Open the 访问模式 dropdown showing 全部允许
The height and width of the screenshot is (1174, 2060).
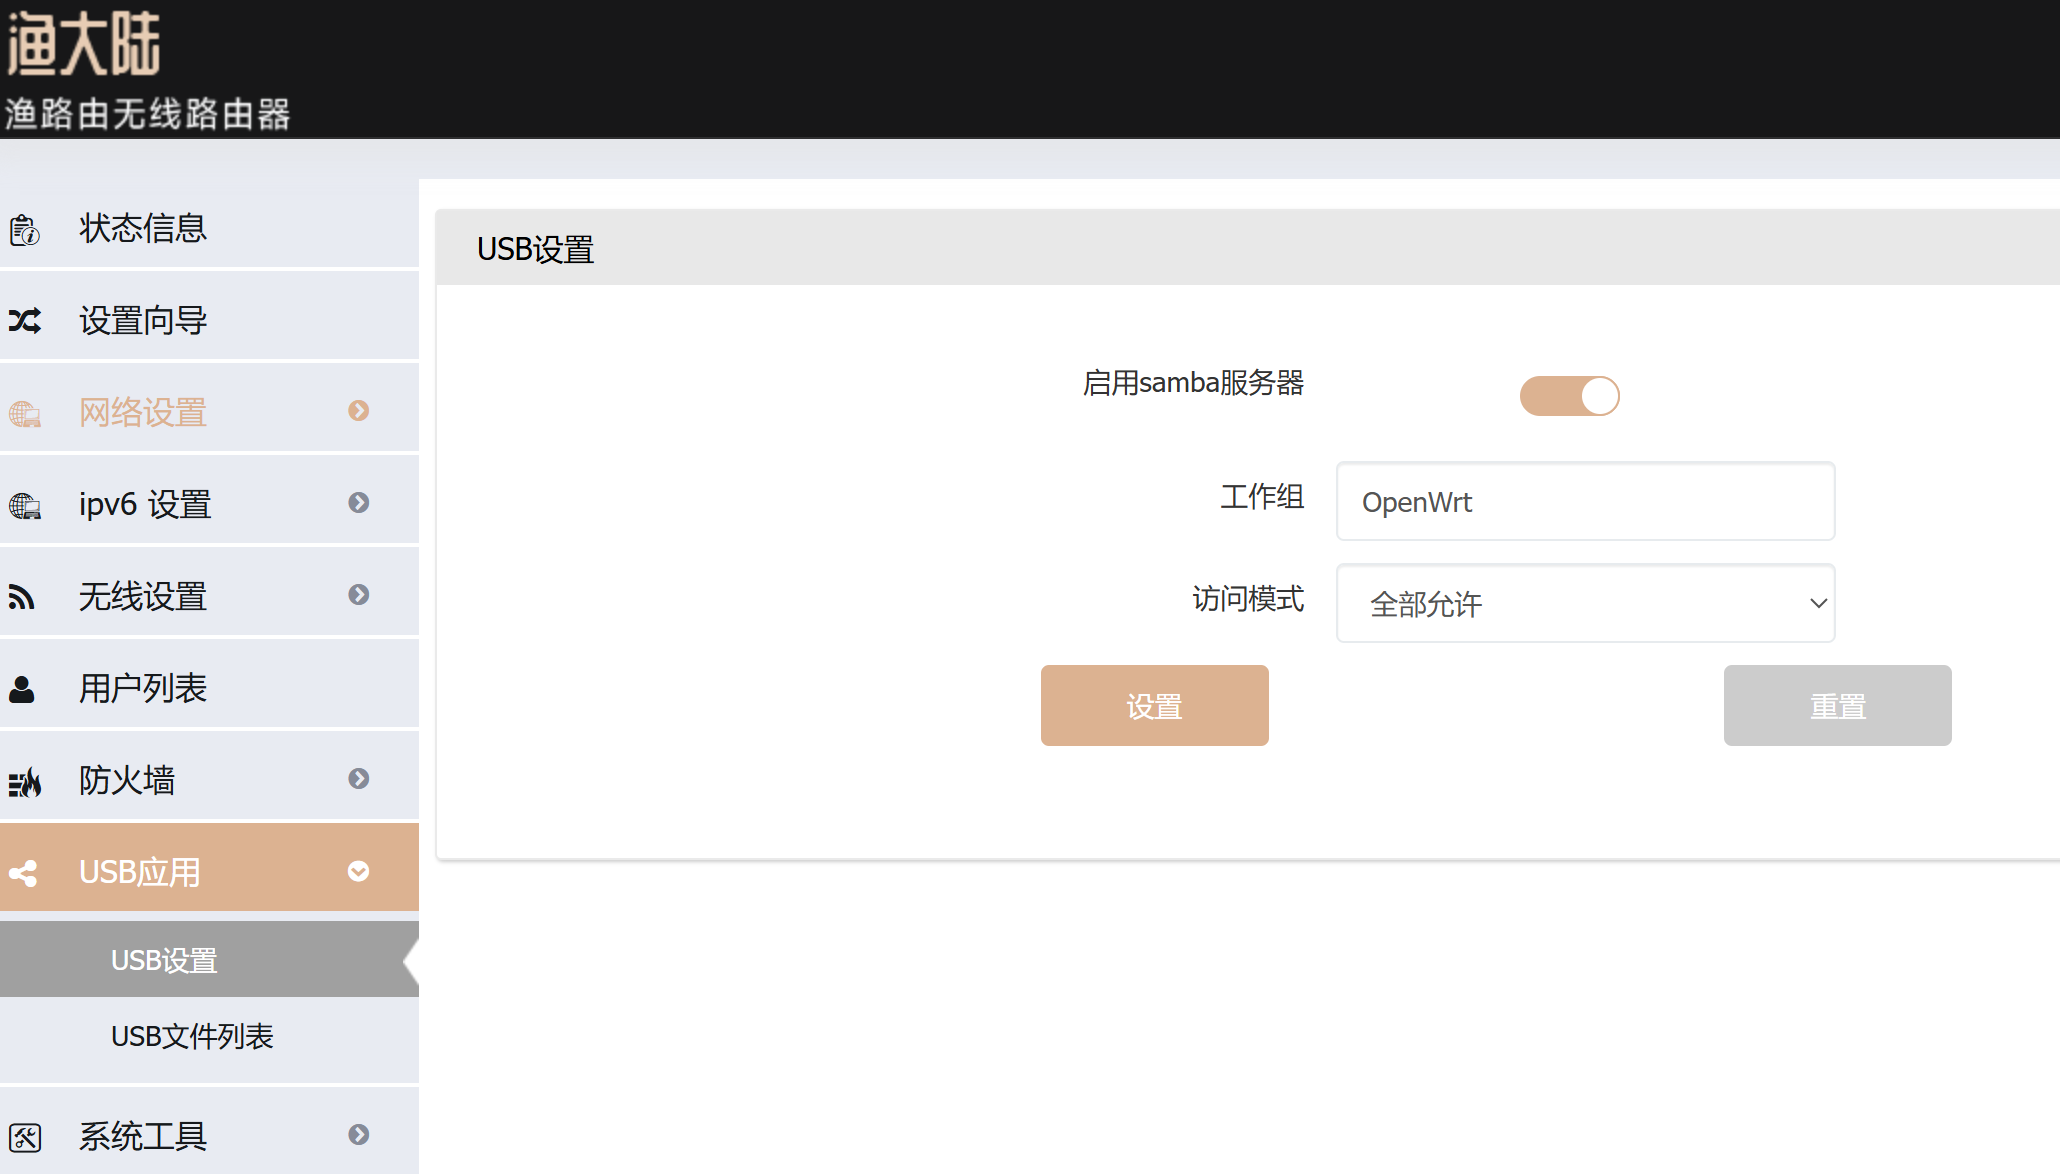[1585, 603]
